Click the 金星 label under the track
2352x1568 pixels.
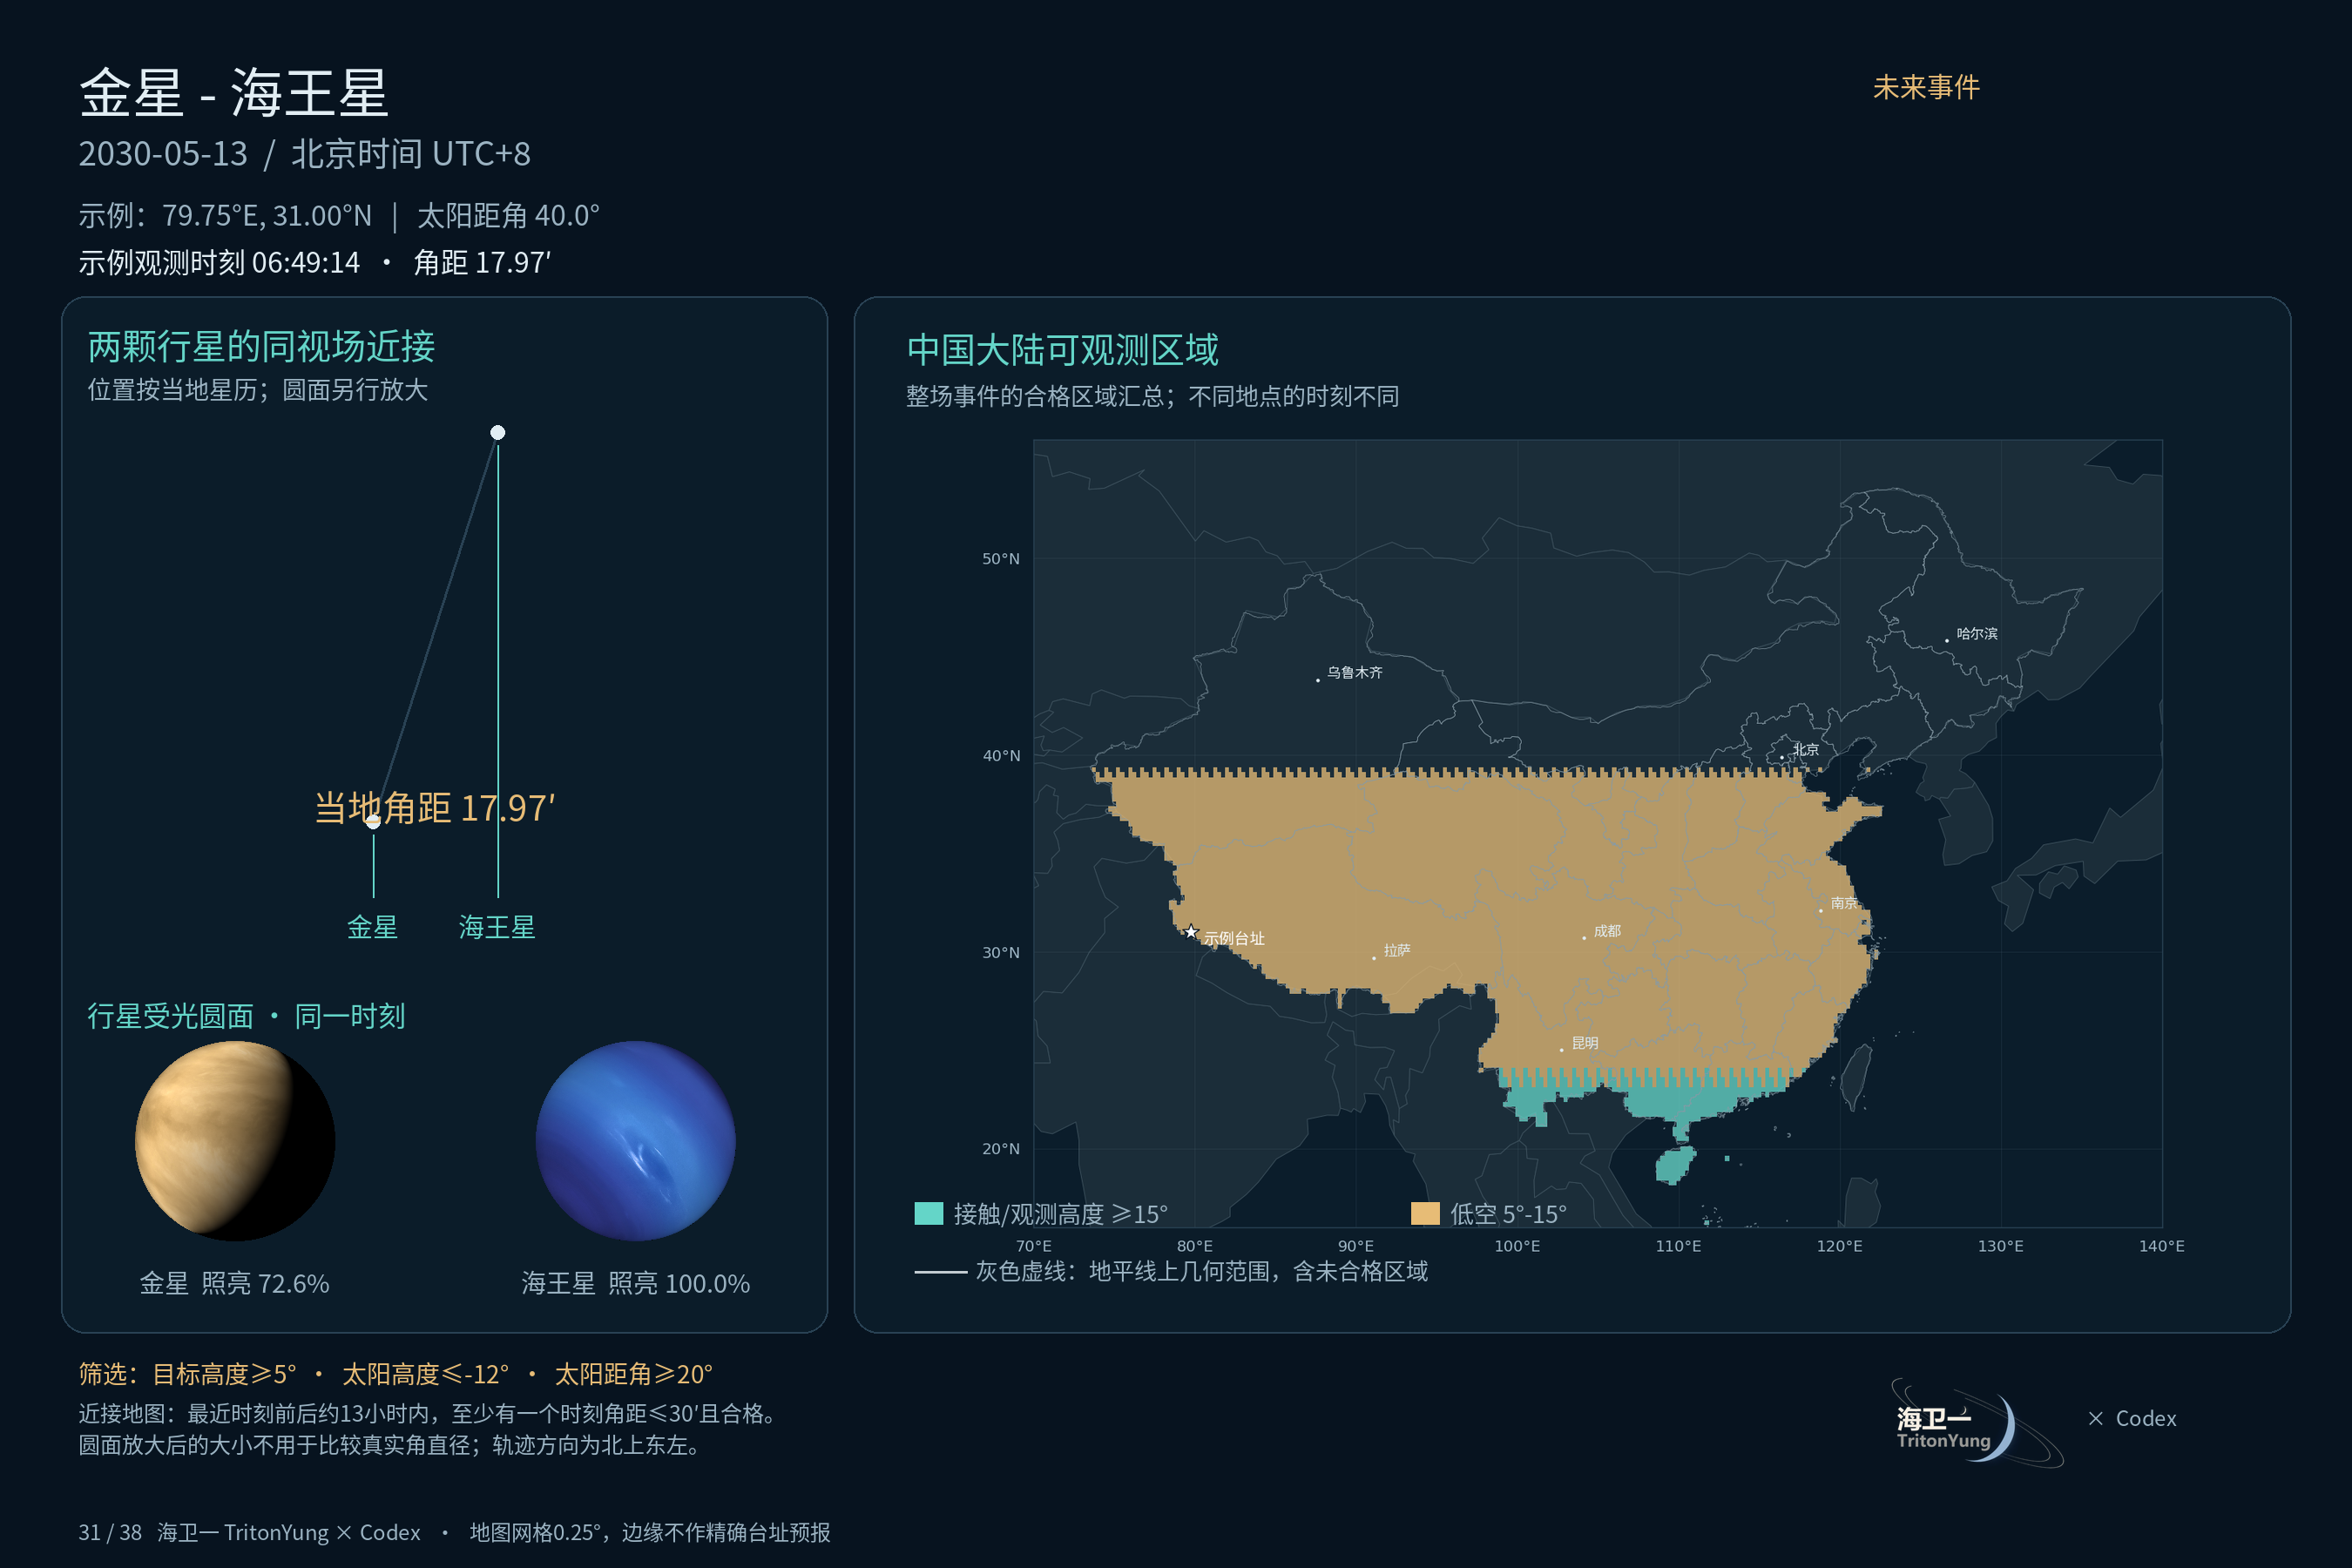(373, 927)
